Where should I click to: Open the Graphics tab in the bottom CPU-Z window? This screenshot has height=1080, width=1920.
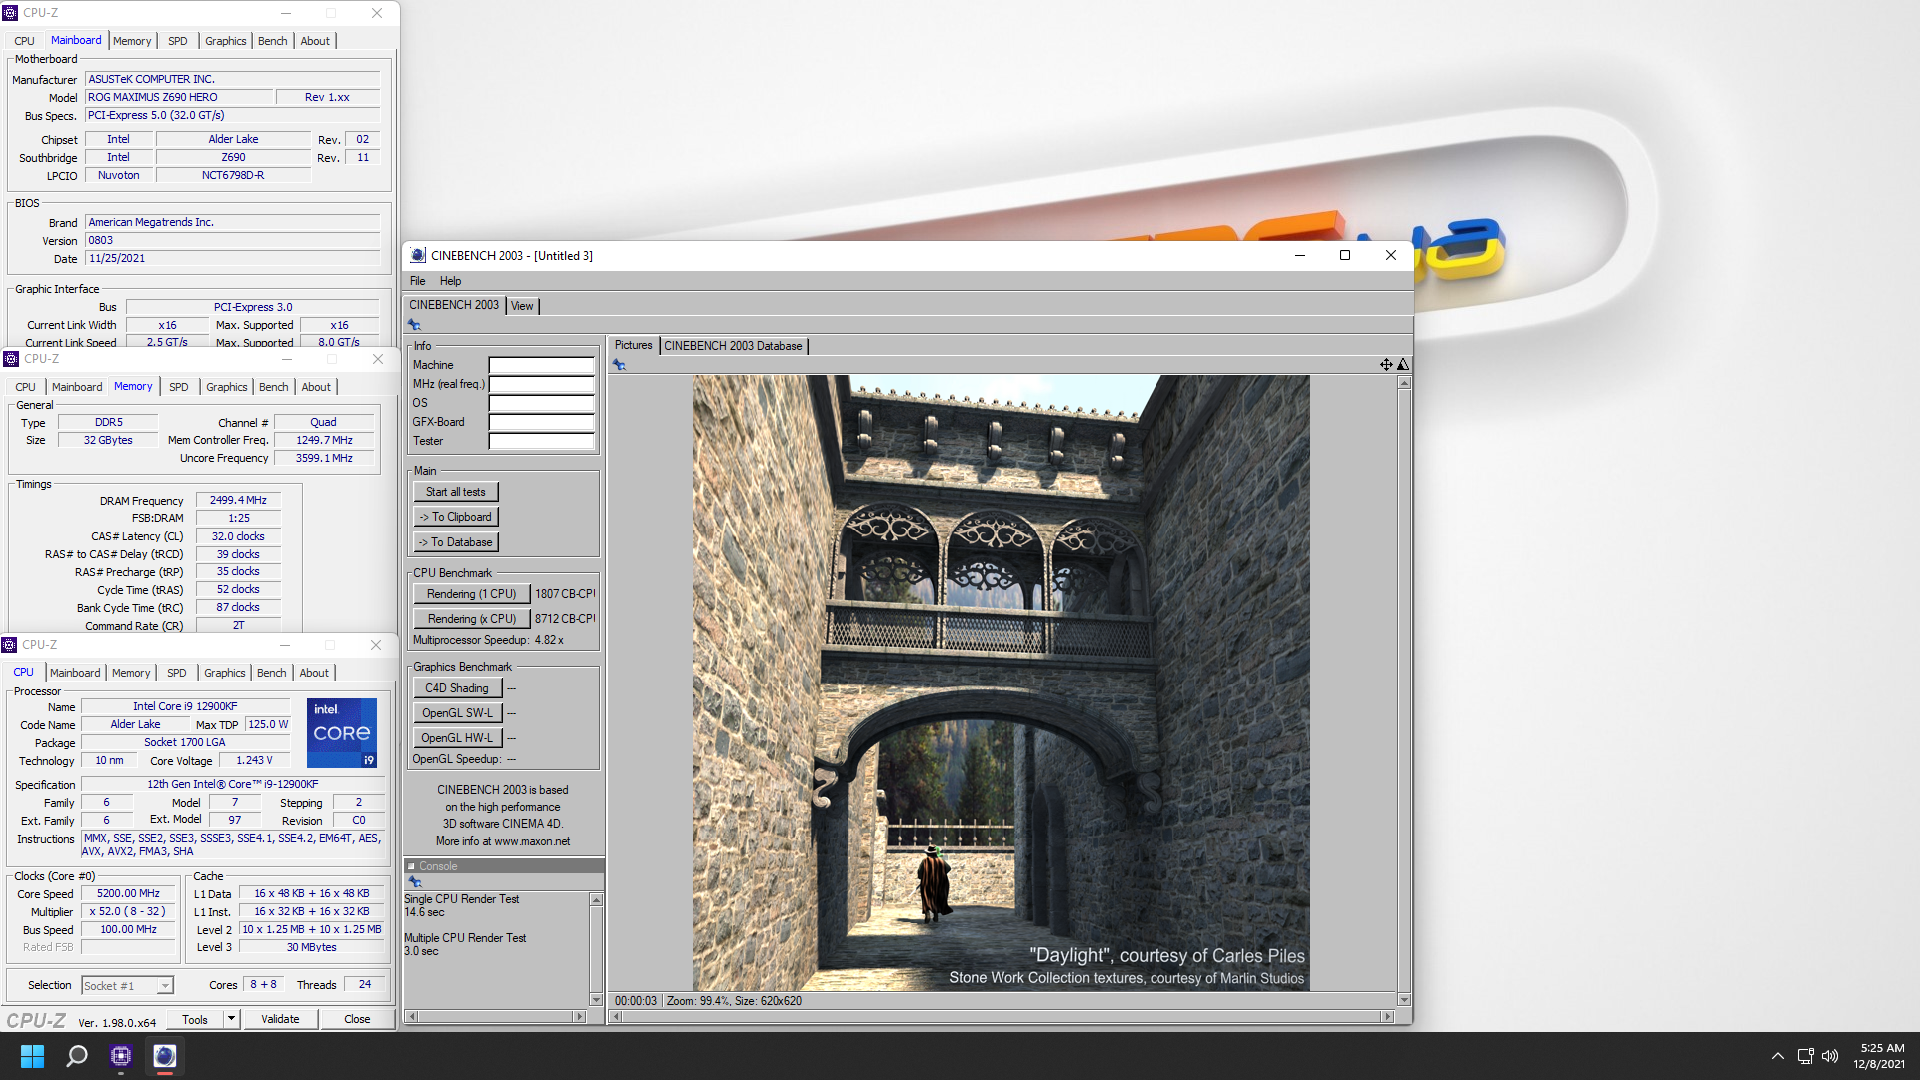224,673
